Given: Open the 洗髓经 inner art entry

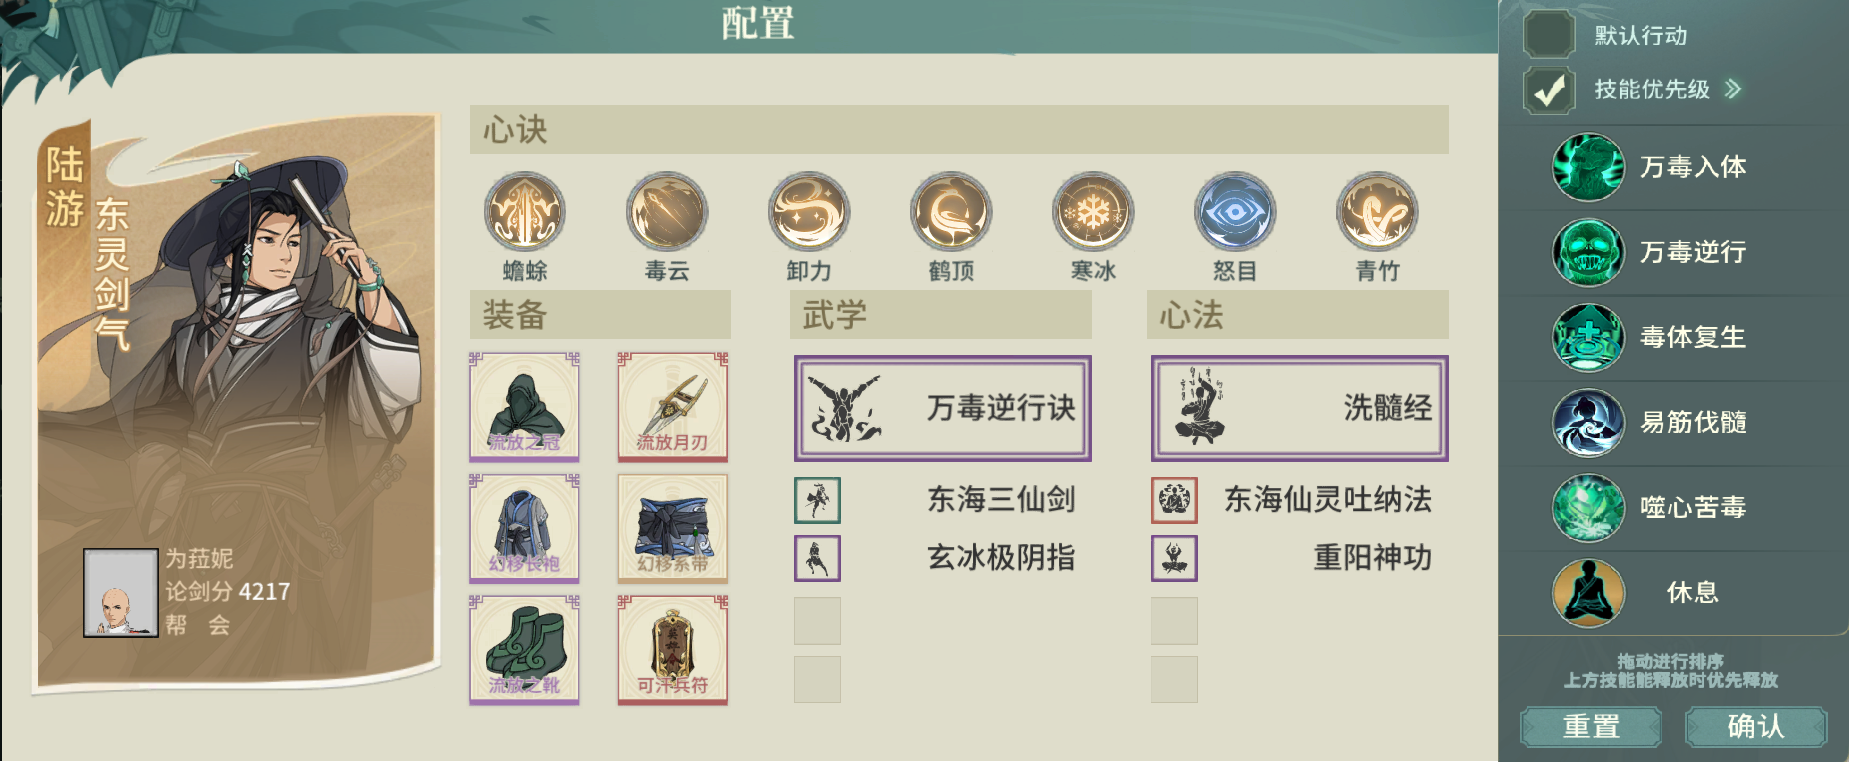Looking at the screenshot, I should pos(1300,408).
